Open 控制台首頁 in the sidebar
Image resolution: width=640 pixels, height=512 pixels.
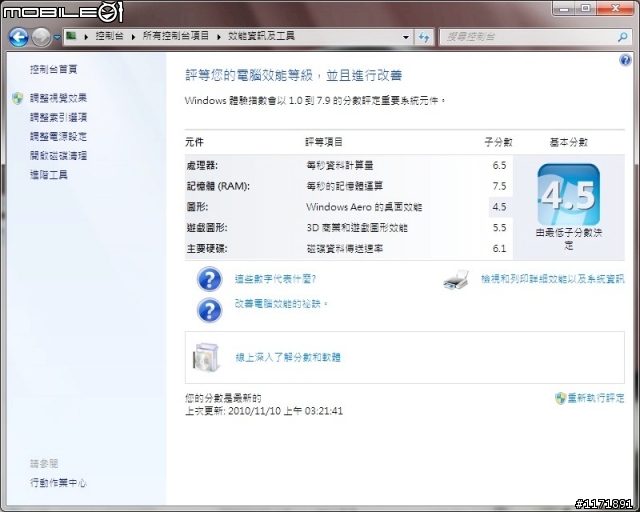click(53, 69)
